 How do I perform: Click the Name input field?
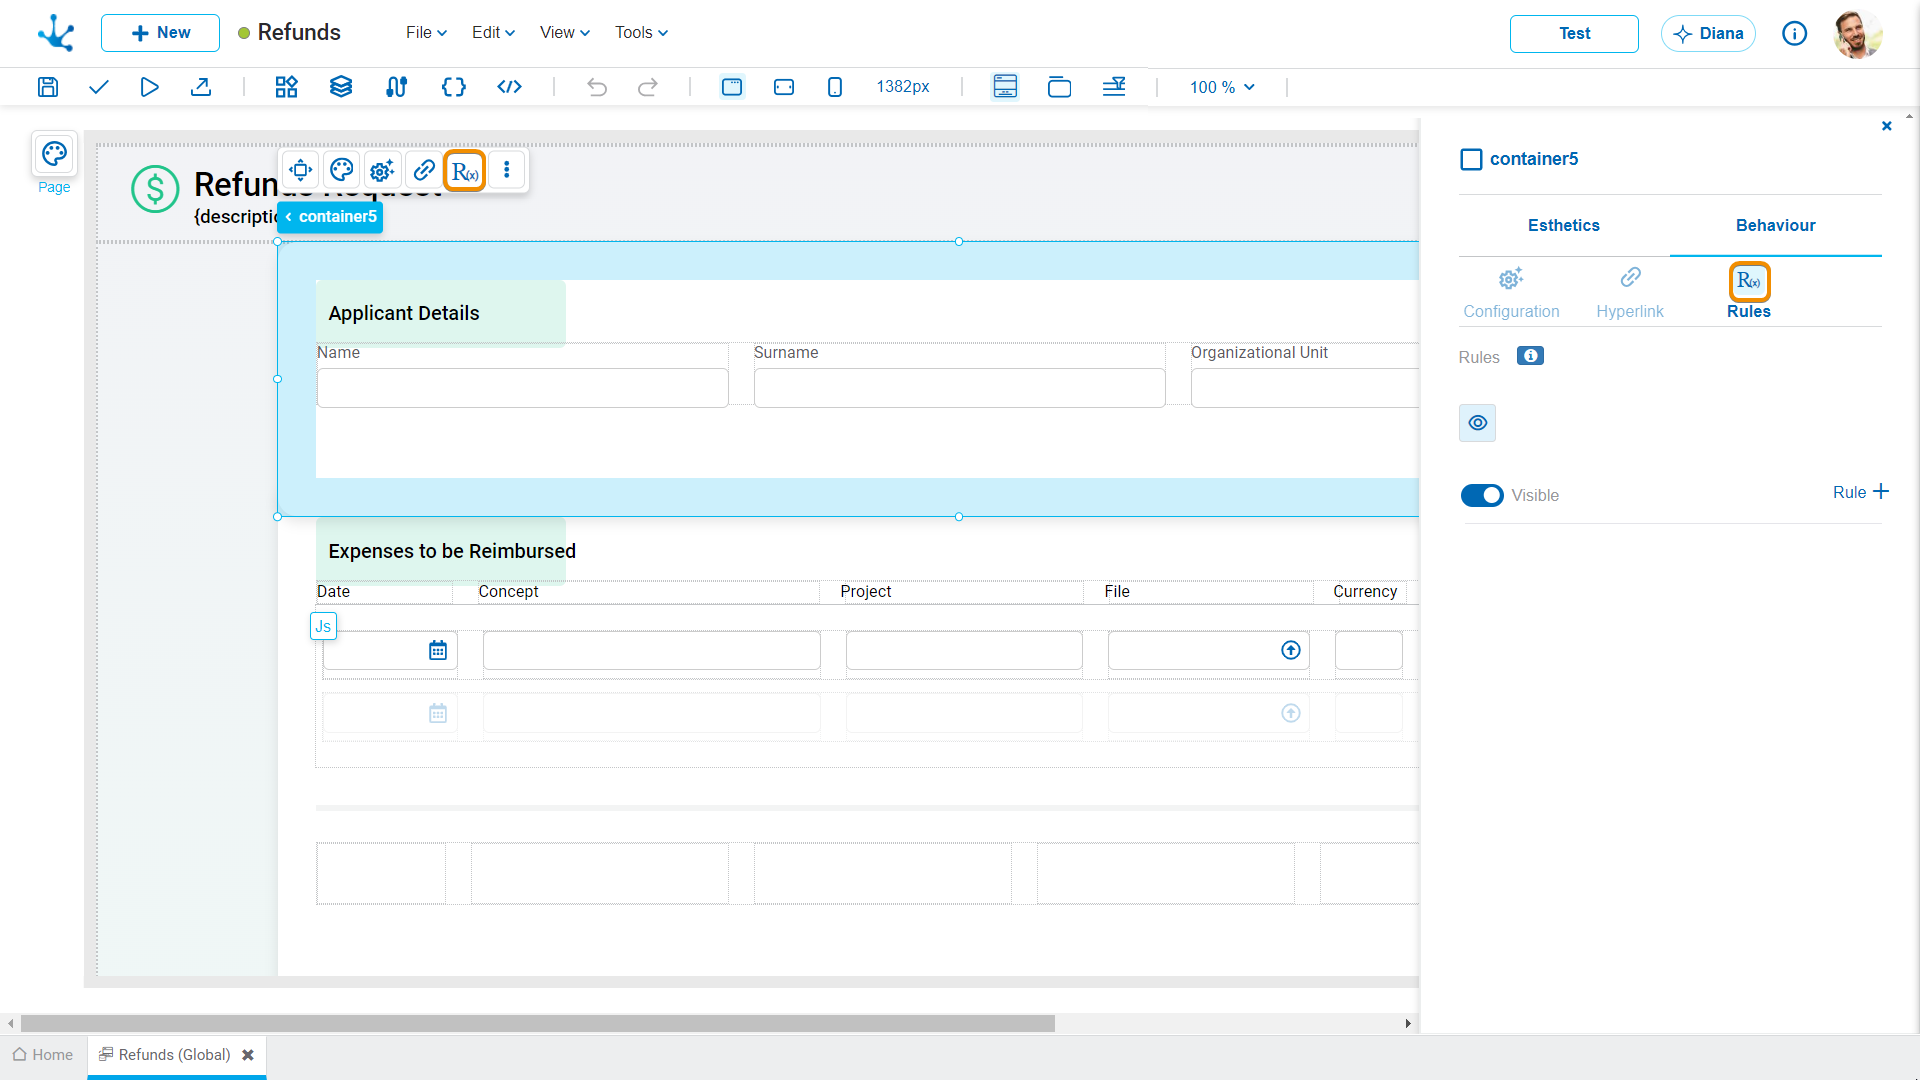(x=523, y=388)
